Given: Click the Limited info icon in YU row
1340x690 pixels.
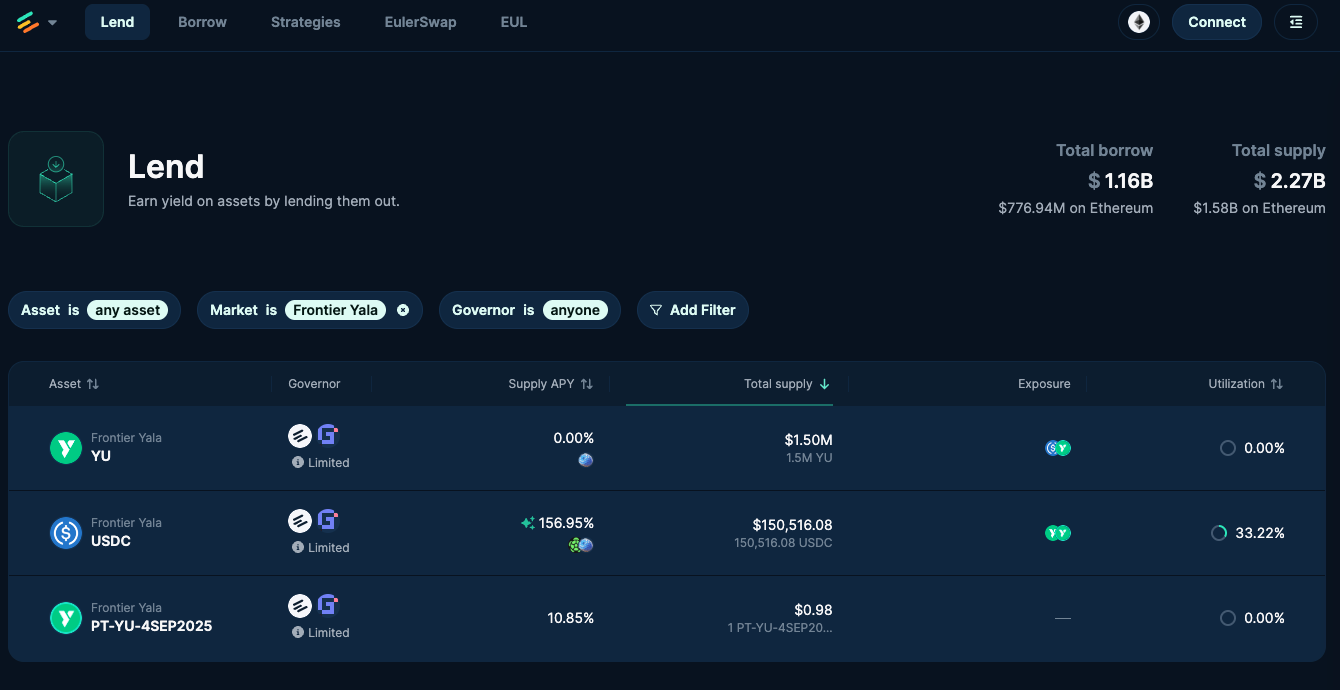Looking at the screenshot, I should tap(298, 463).
